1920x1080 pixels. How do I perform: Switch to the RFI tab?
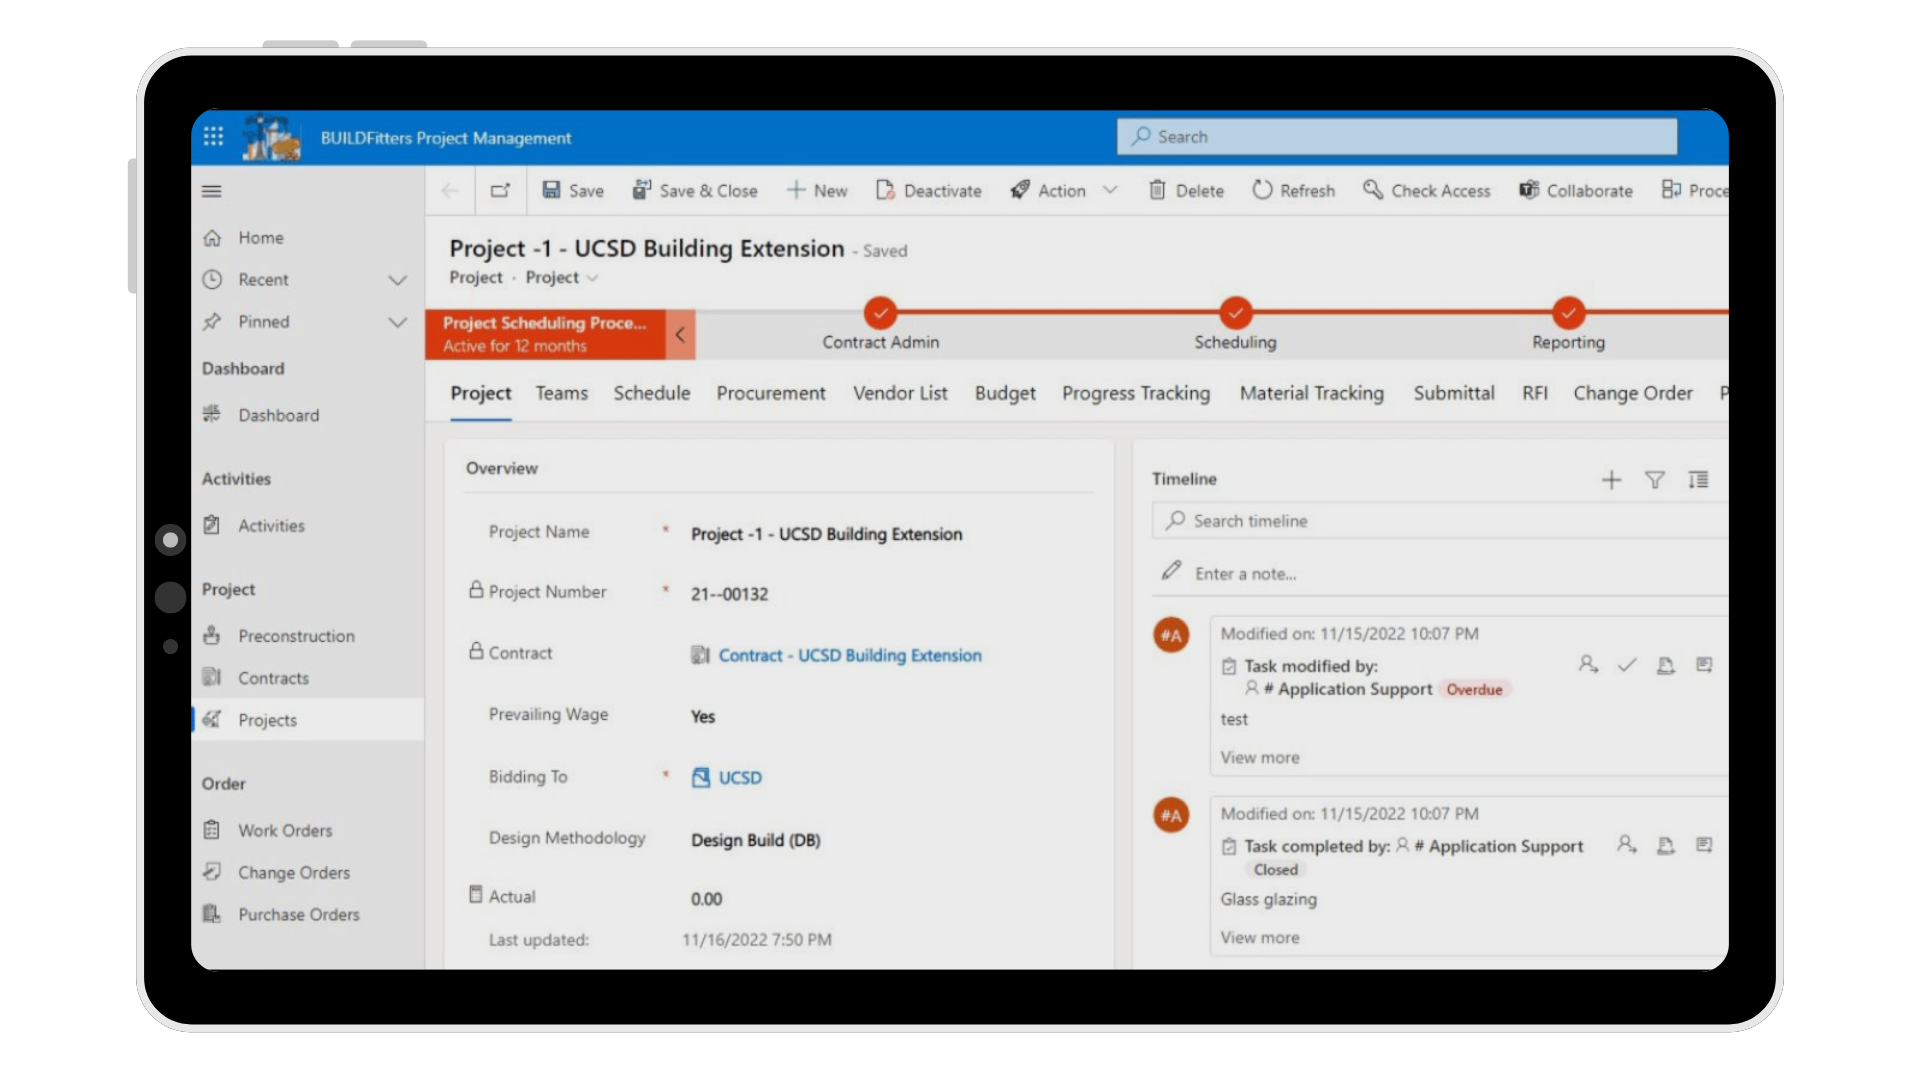[x=1535, y=394]
